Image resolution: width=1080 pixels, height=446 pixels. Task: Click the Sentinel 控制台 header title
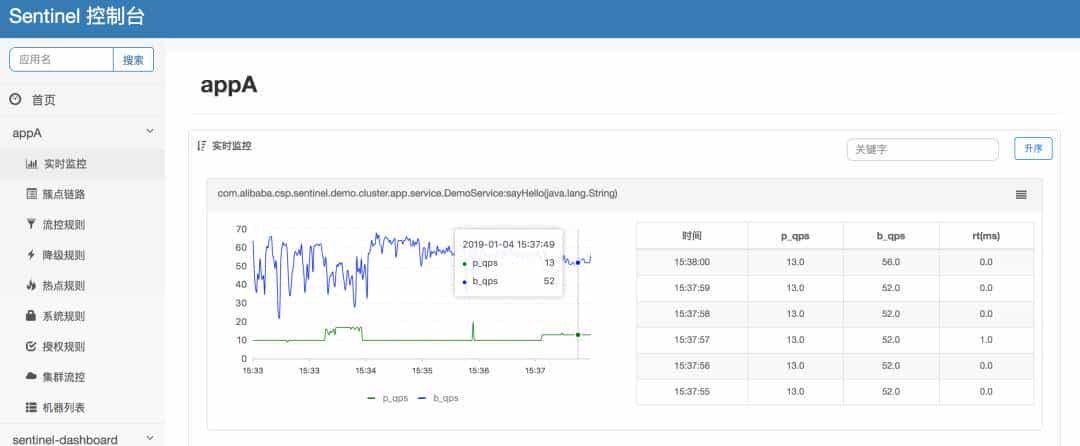click(x=84, y=17)
